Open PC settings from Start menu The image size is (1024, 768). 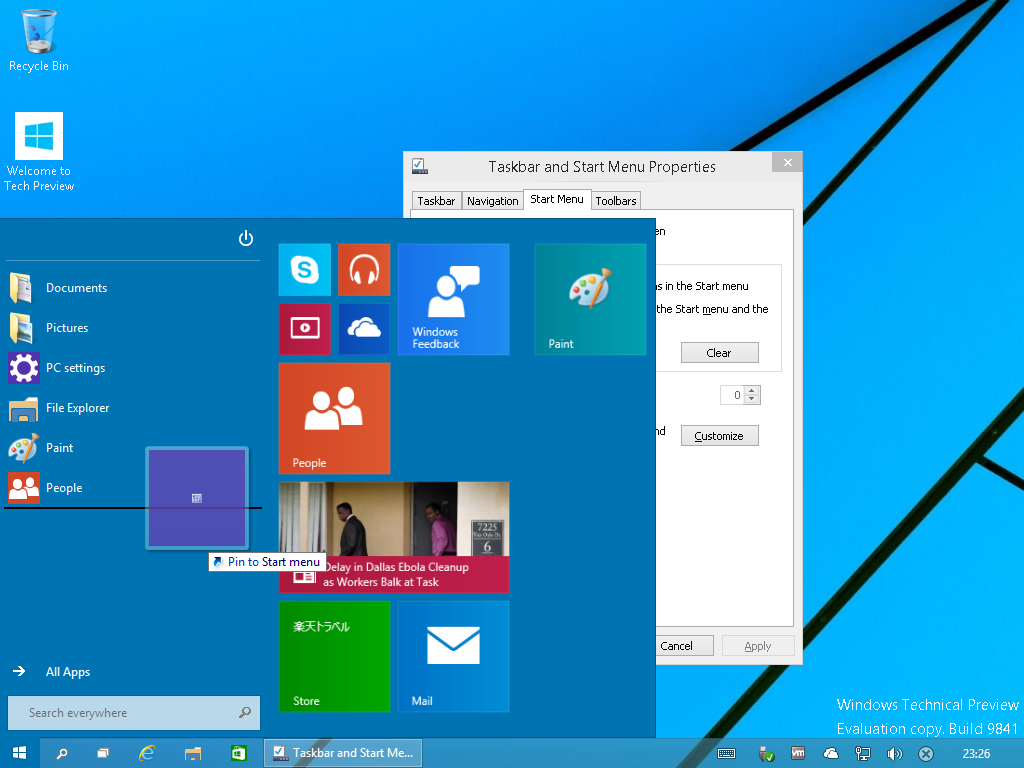(133, 368)
